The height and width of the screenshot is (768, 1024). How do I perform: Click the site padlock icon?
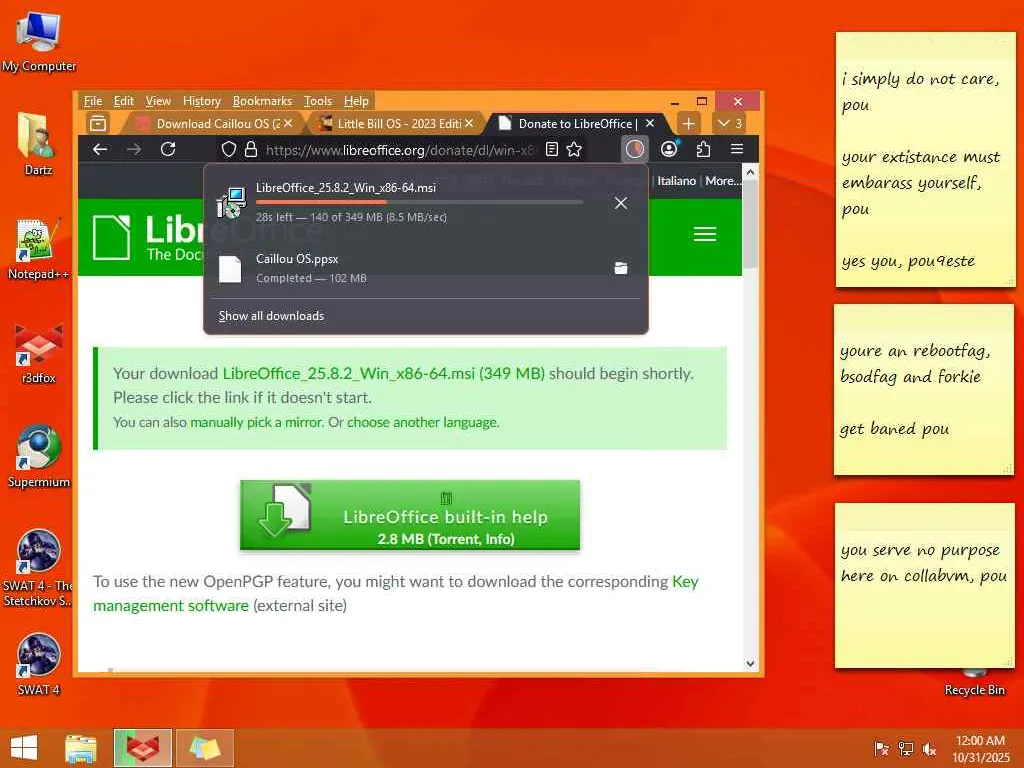click(251, 150)
